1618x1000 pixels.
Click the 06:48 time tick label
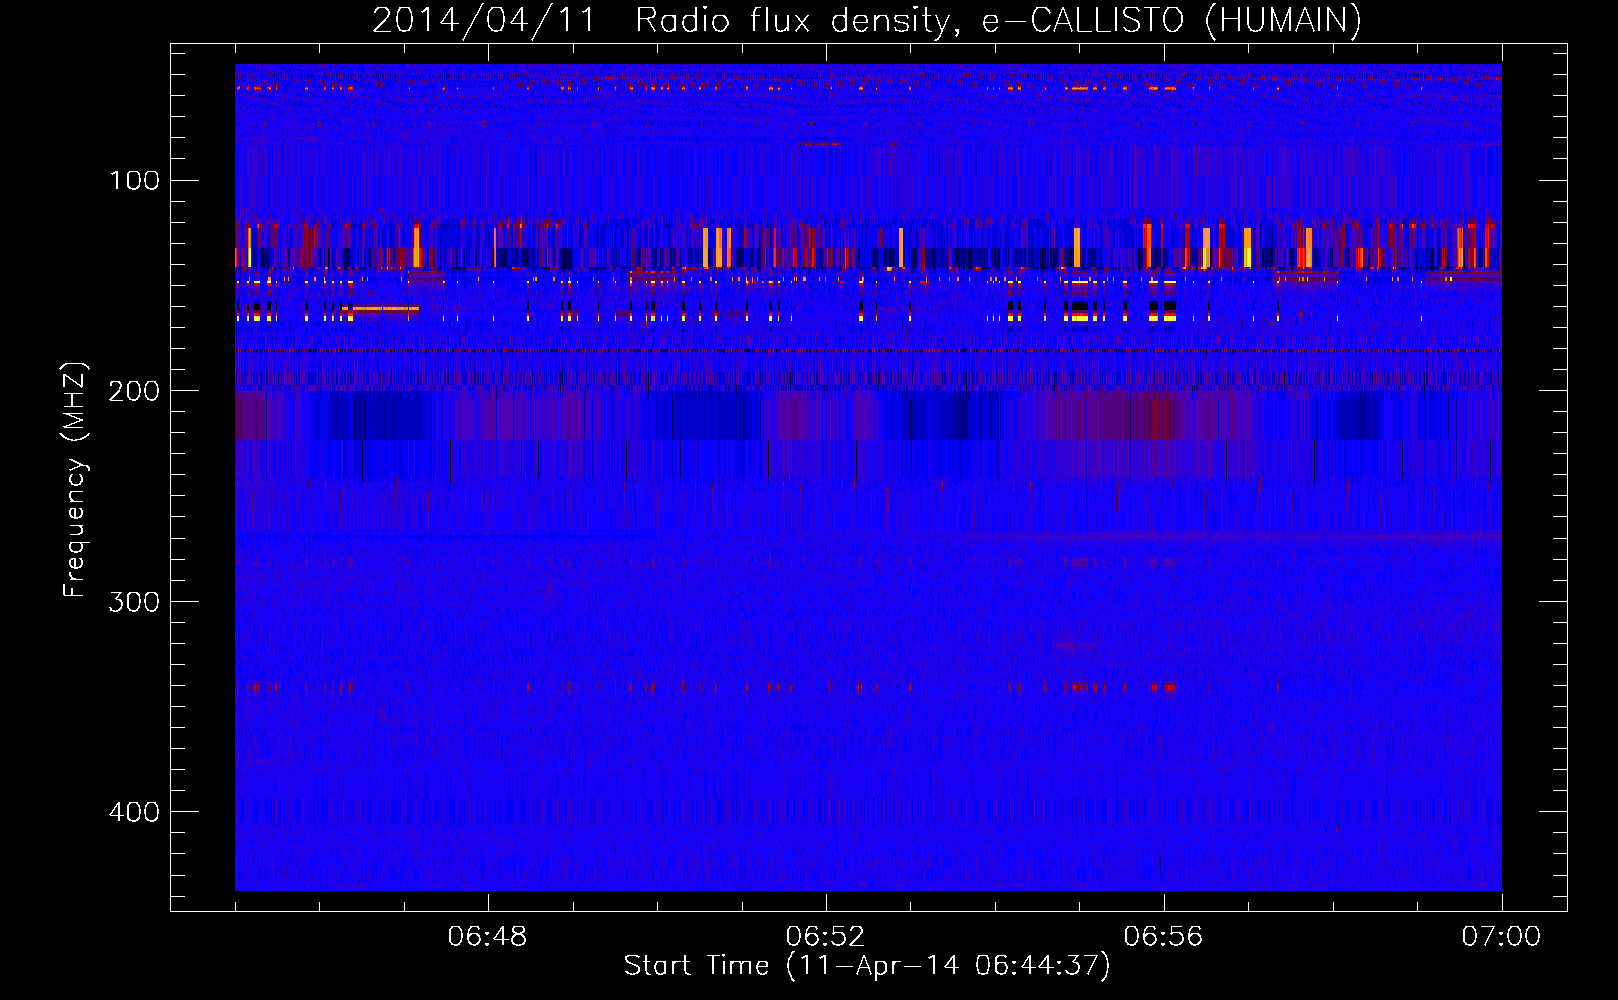pyautogui.click(x=487, y=937)
